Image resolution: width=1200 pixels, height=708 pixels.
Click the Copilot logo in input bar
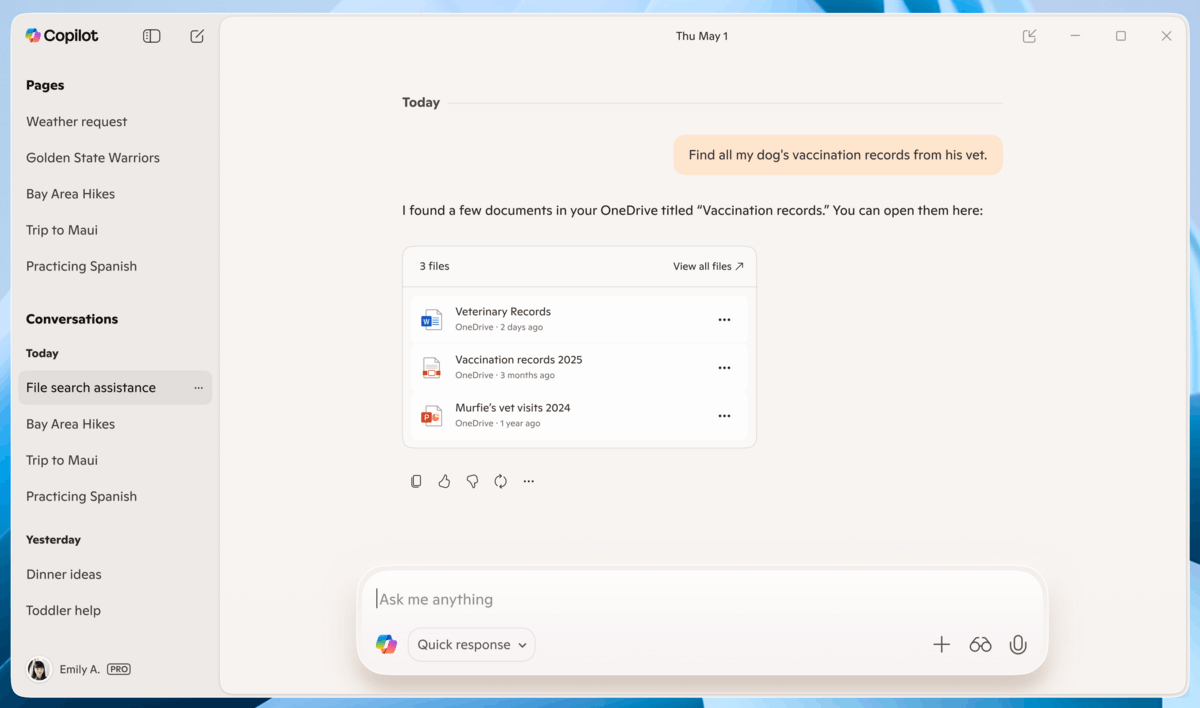point(386,645)
